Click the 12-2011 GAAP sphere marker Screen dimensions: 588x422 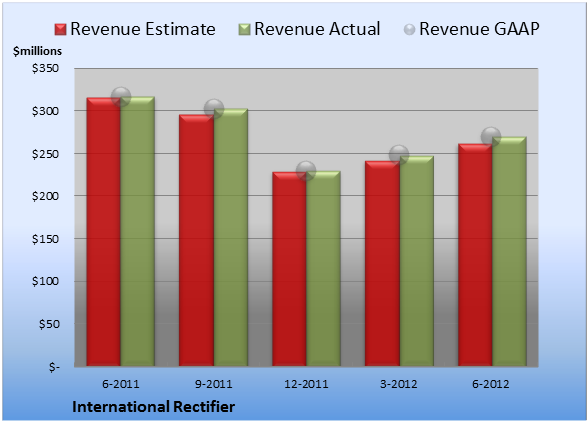click(306, 171)
